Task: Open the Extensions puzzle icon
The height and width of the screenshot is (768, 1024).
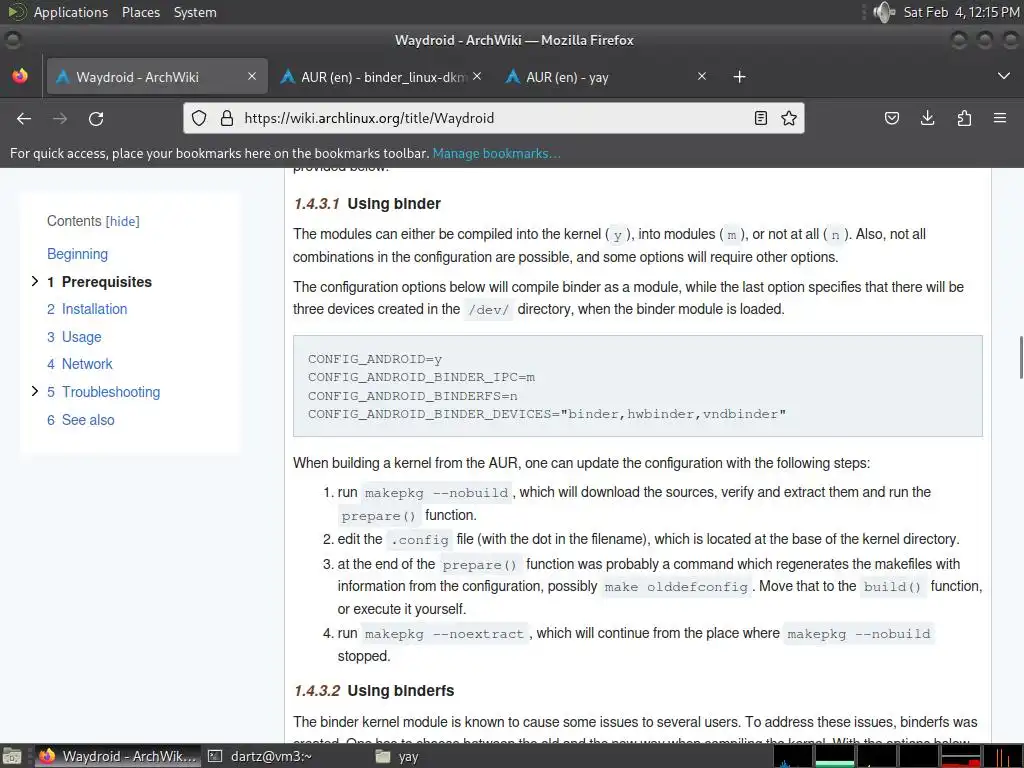Action: (964, 118)
